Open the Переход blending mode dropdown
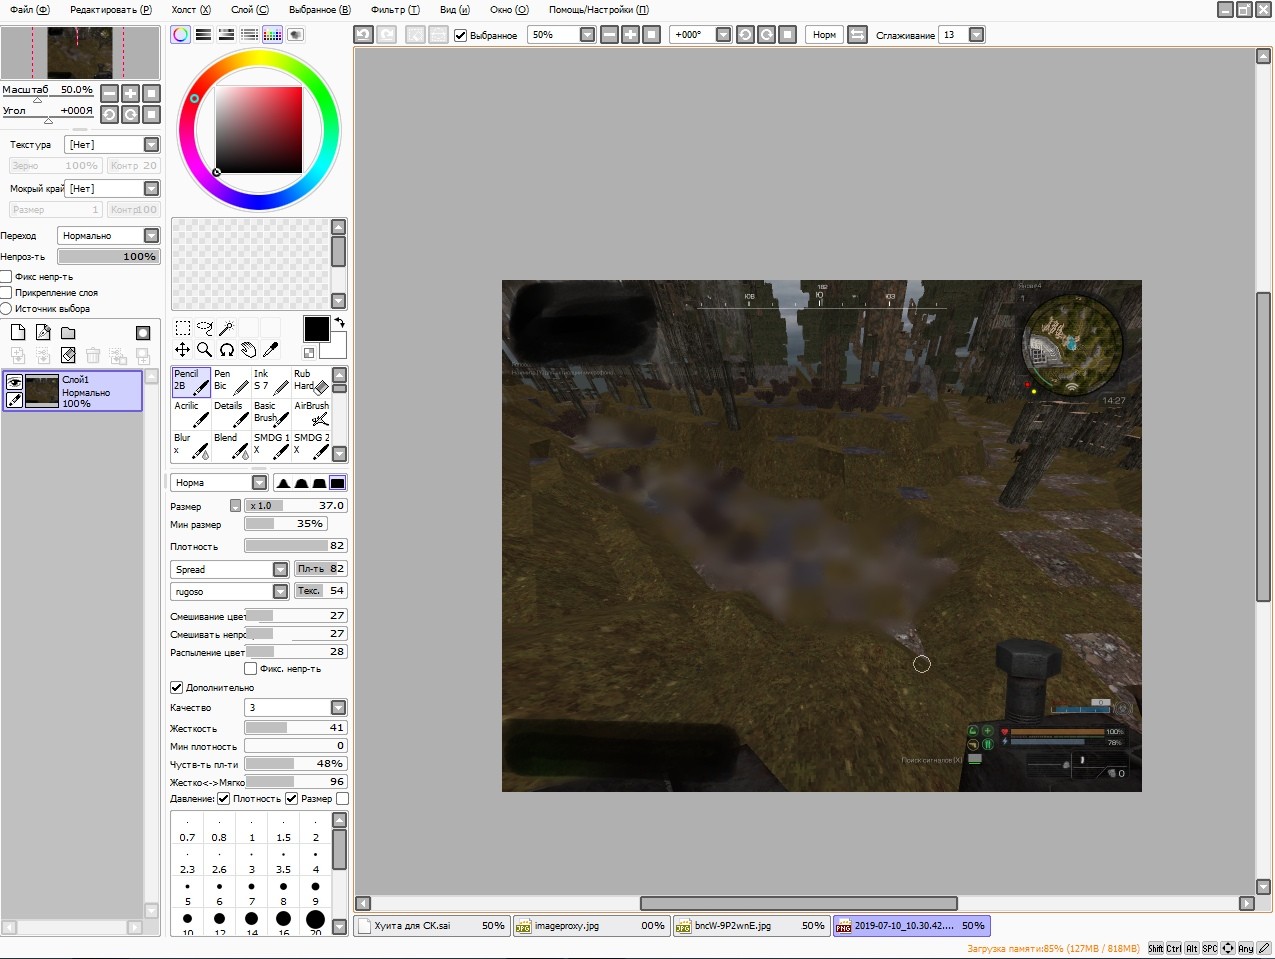The width and height of the screenshot is (1275, 959). [x=108, y=236]
